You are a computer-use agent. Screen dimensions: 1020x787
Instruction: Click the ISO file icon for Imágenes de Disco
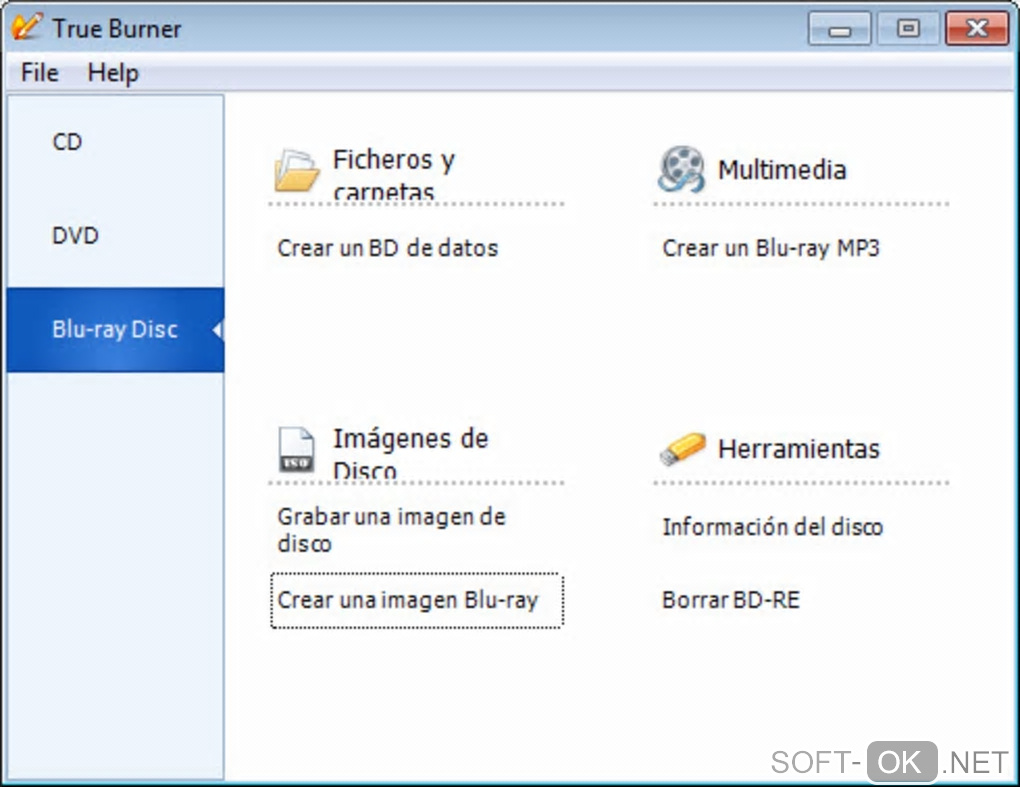click(x=297, y=449)
